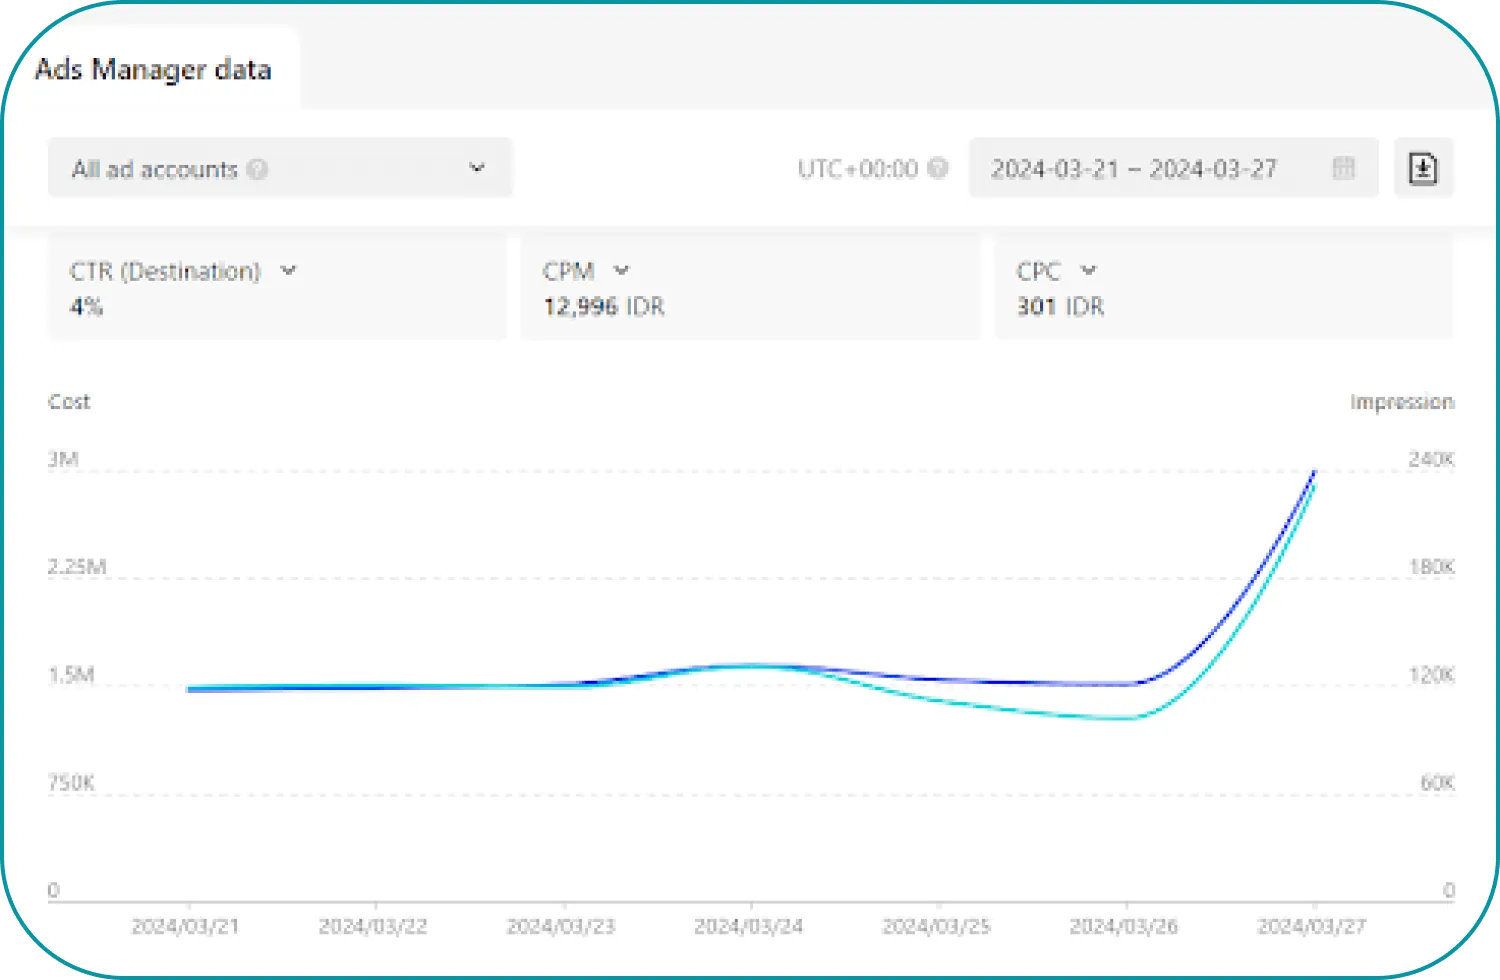Click help icon next to All ad accounts
The width and height of the screenshot is (1500, 980).
[x=257, y=169]
